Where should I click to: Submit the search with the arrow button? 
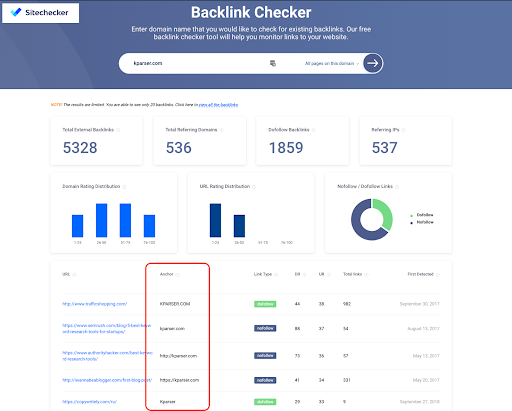373,63
